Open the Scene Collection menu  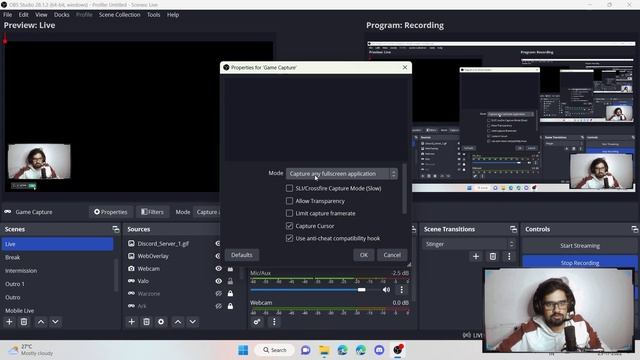click(x=119, y=15)
